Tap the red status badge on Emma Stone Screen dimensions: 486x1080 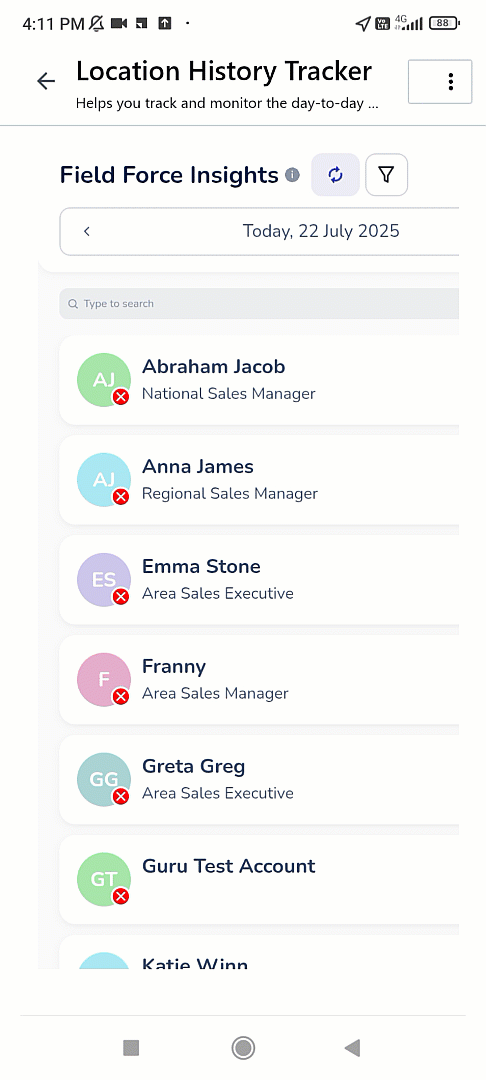tap(121, 596)
